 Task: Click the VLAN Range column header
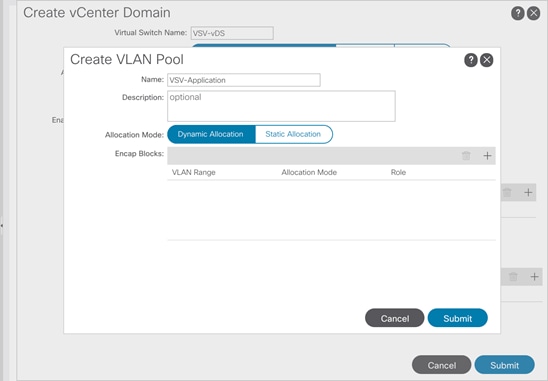pos(194,172)
